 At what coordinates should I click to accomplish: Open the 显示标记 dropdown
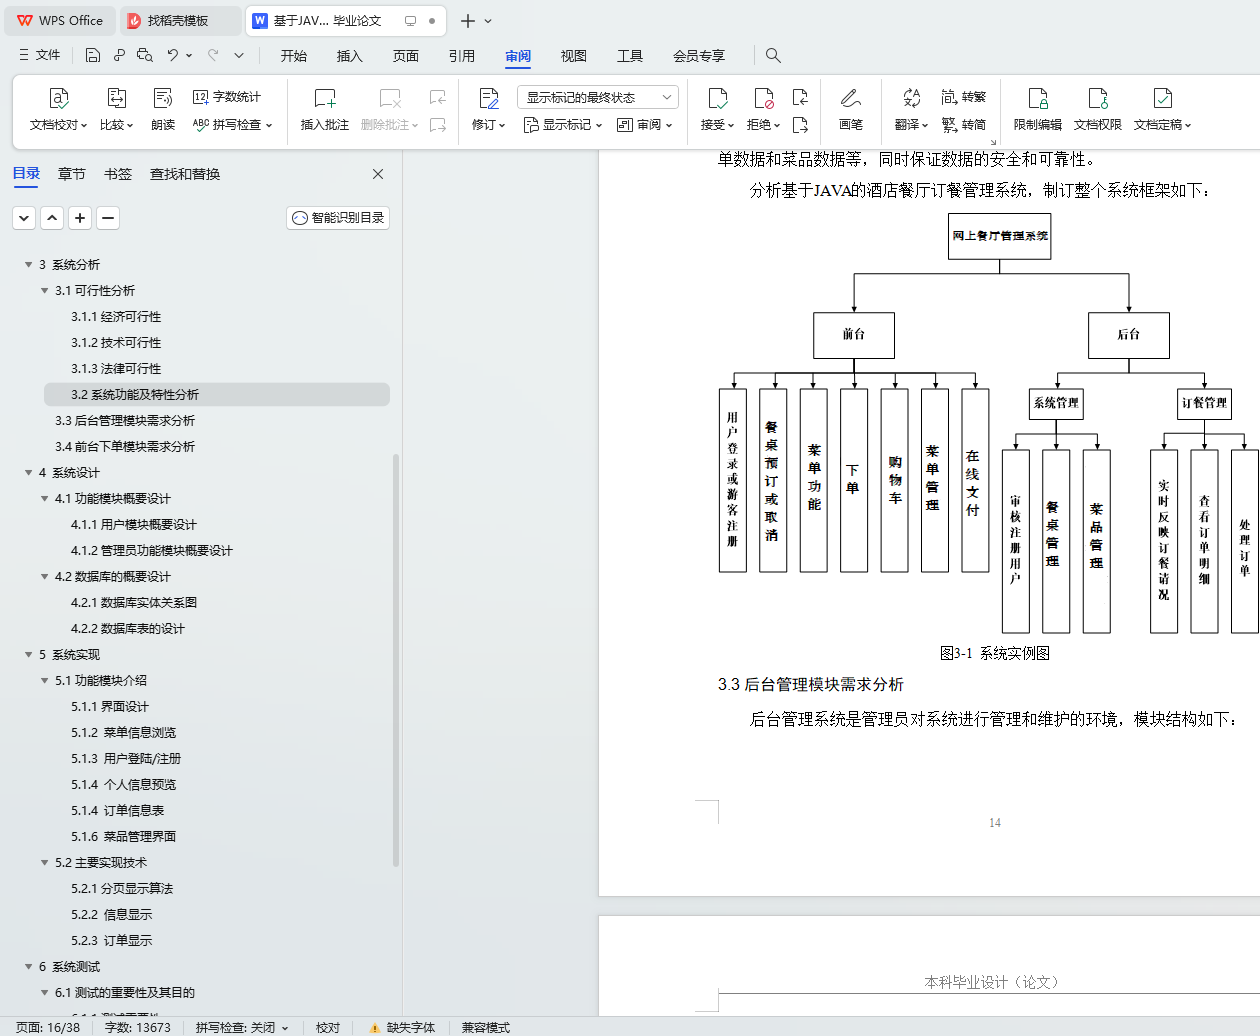coord(563,125)
